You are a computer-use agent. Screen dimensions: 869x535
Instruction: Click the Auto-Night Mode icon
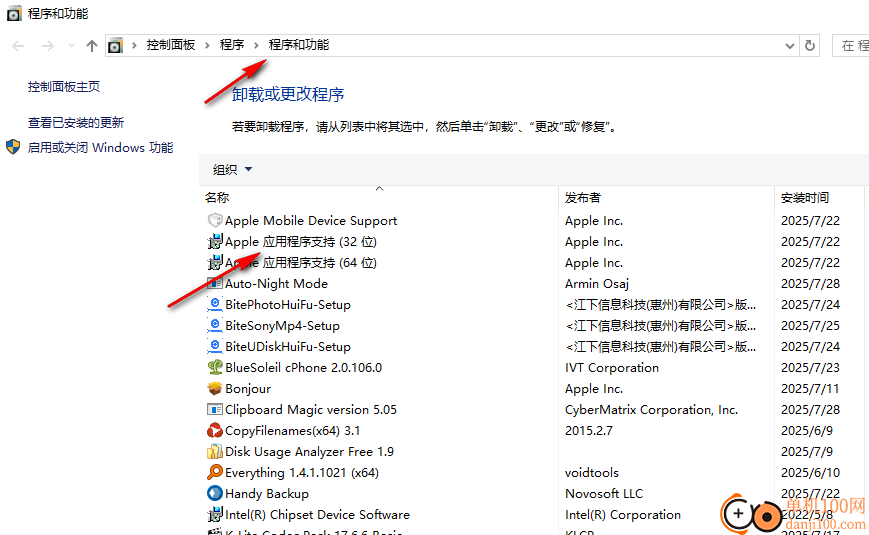(x=215, y=283)
